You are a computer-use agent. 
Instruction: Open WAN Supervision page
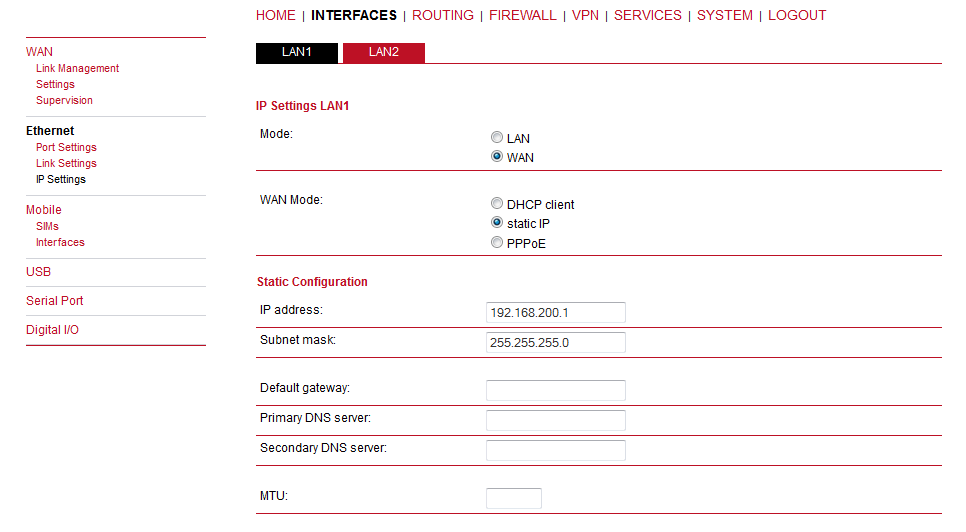65,100
